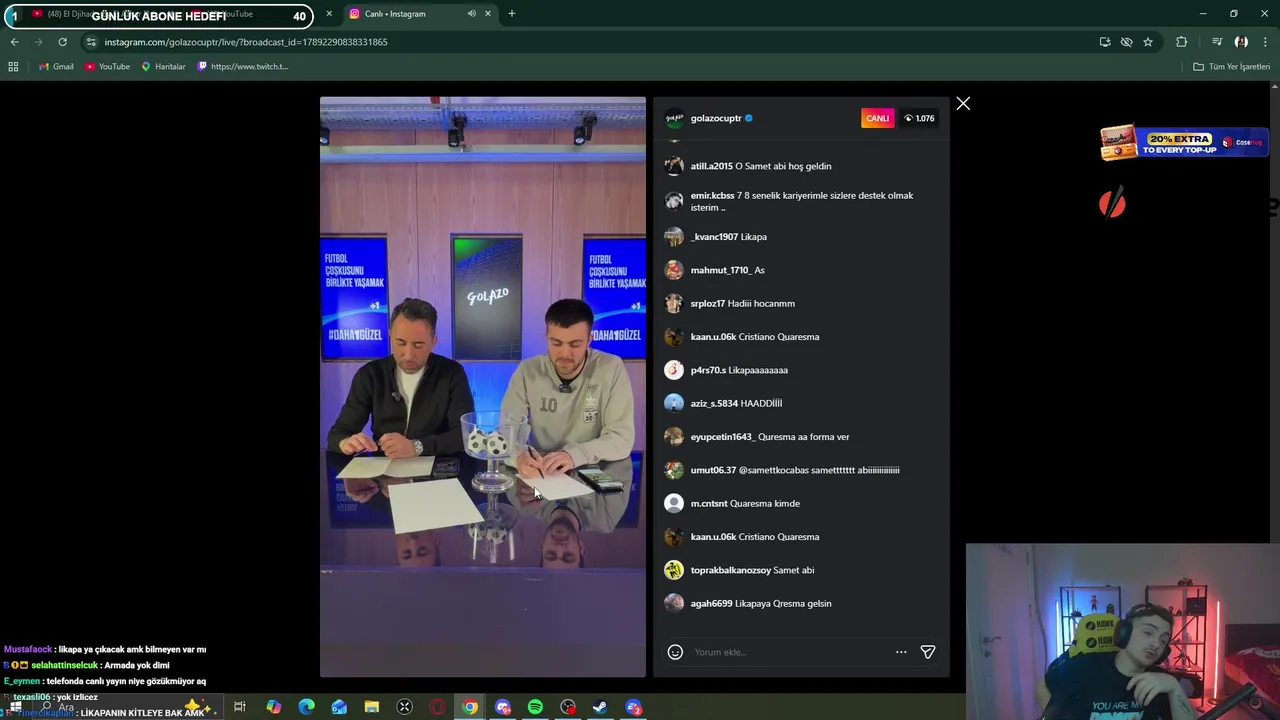View site information icon in address bar

[x=91, y=42]
